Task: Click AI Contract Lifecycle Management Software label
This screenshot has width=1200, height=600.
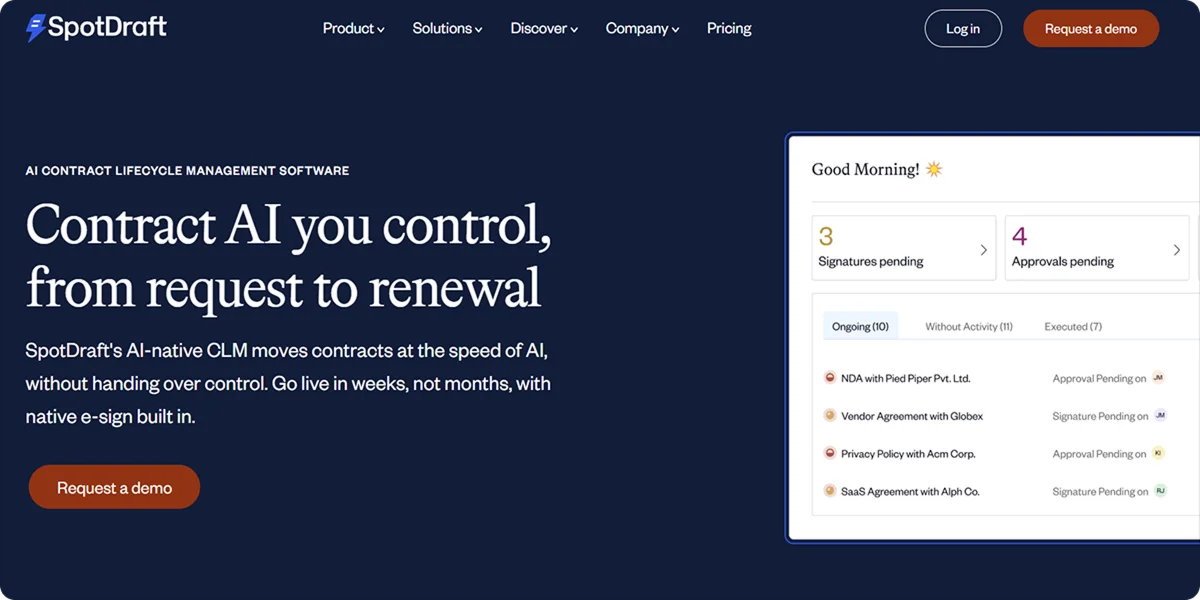Action: (187, 171)
